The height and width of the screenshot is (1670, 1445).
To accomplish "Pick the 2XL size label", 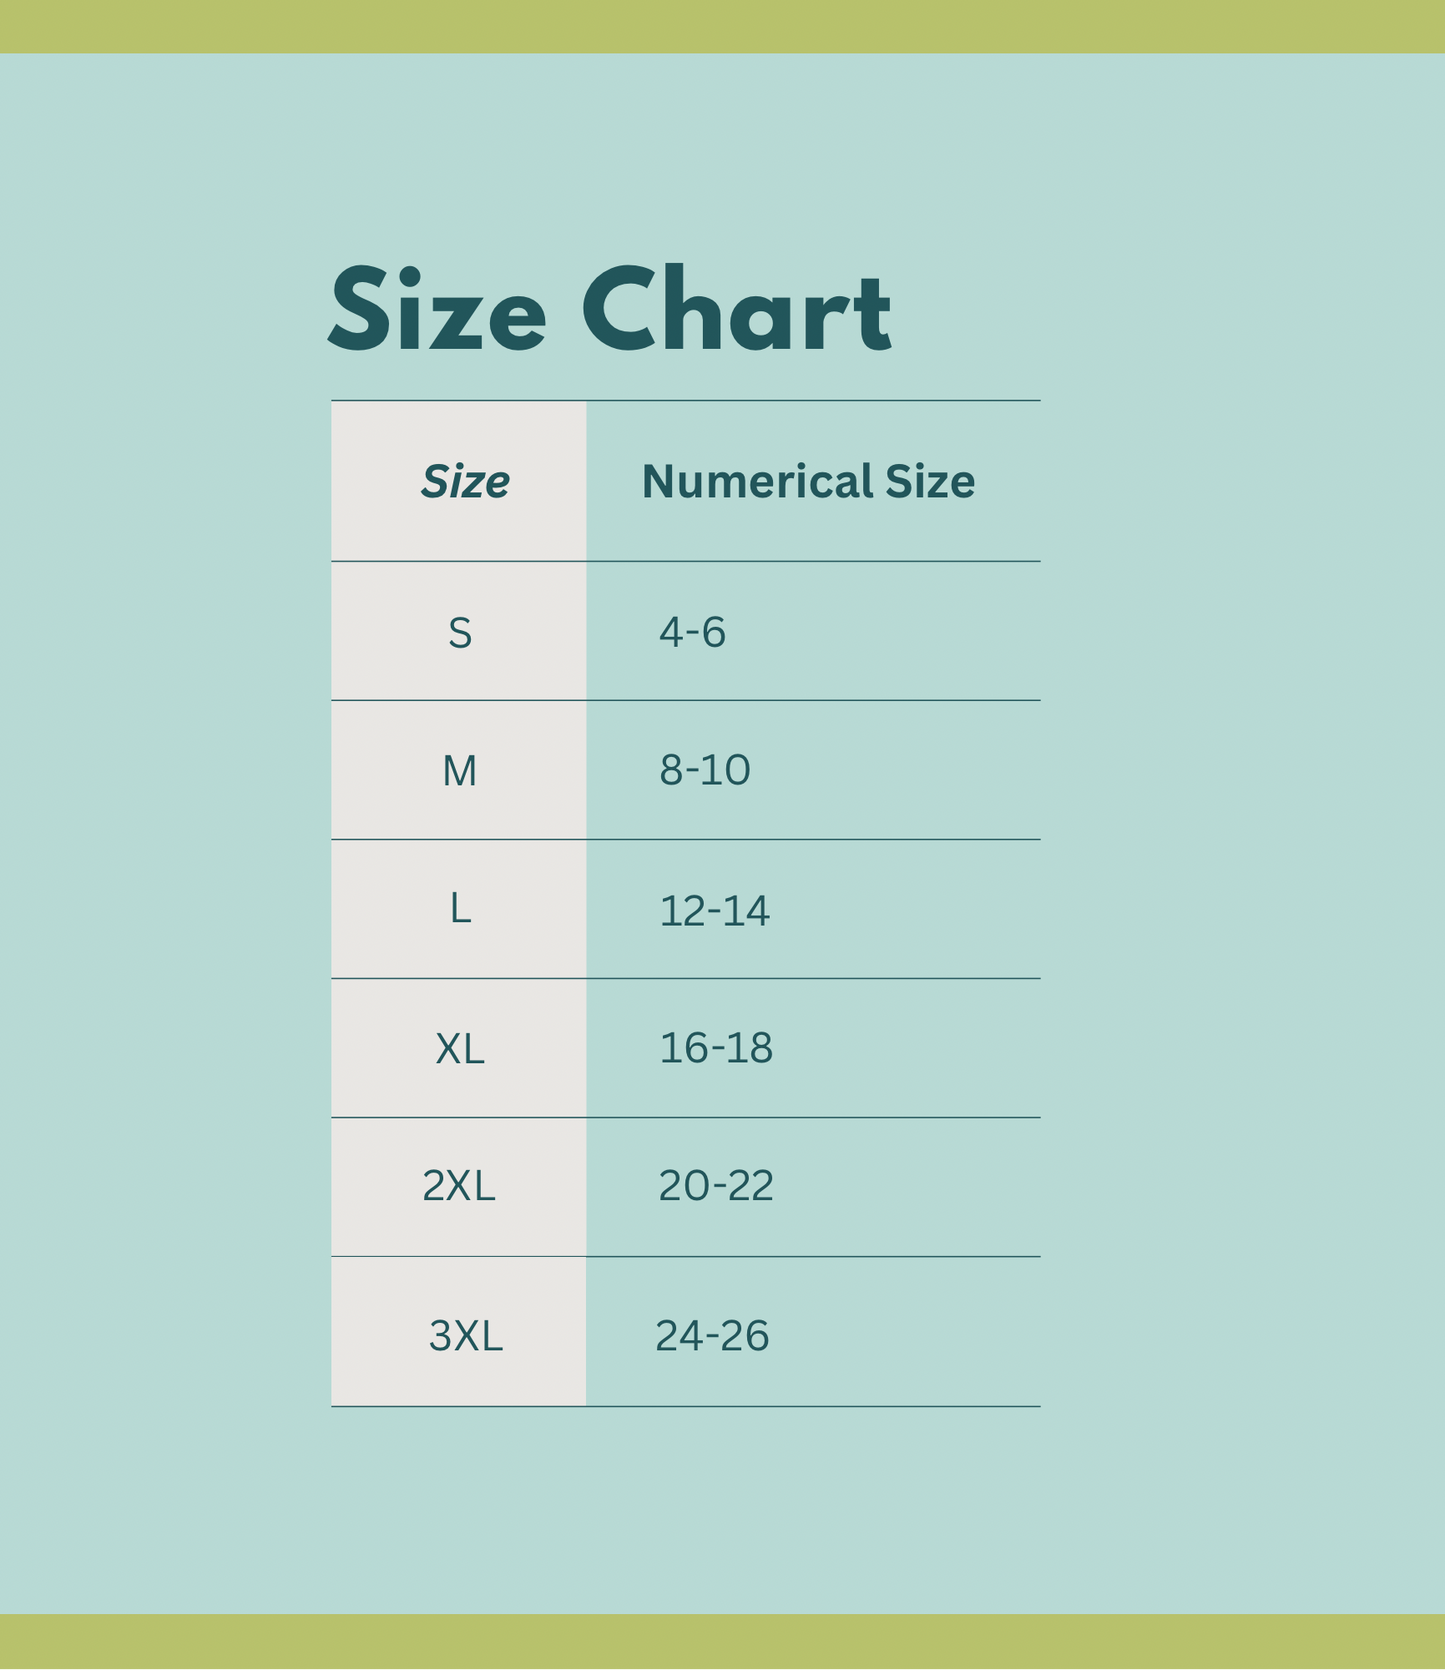I will [x=459, y=1186].
